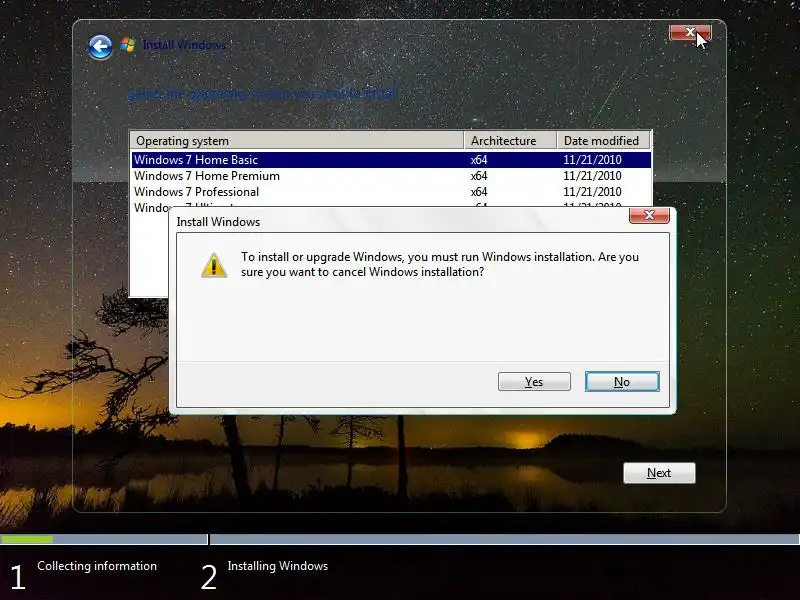800x600 pixels.
Task: Click 11/21/2010 in Home Basic row
Action: click(x=592, y=160)
